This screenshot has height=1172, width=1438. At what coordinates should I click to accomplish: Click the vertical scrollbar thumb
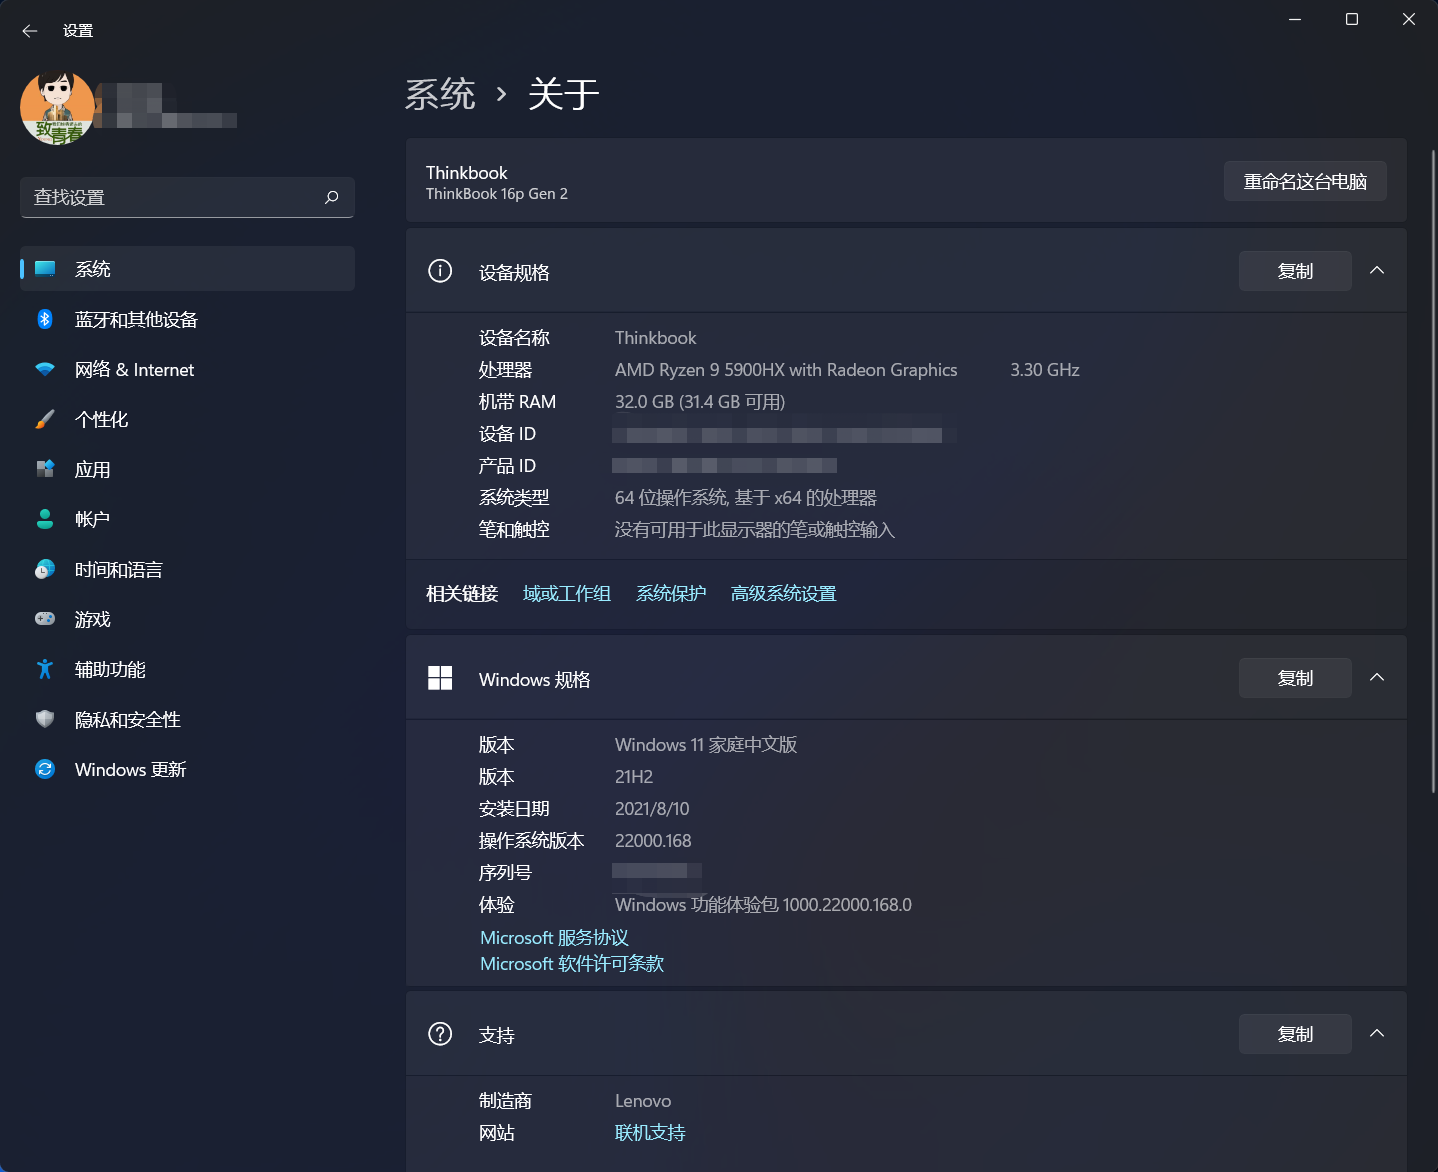[1433, 470]
